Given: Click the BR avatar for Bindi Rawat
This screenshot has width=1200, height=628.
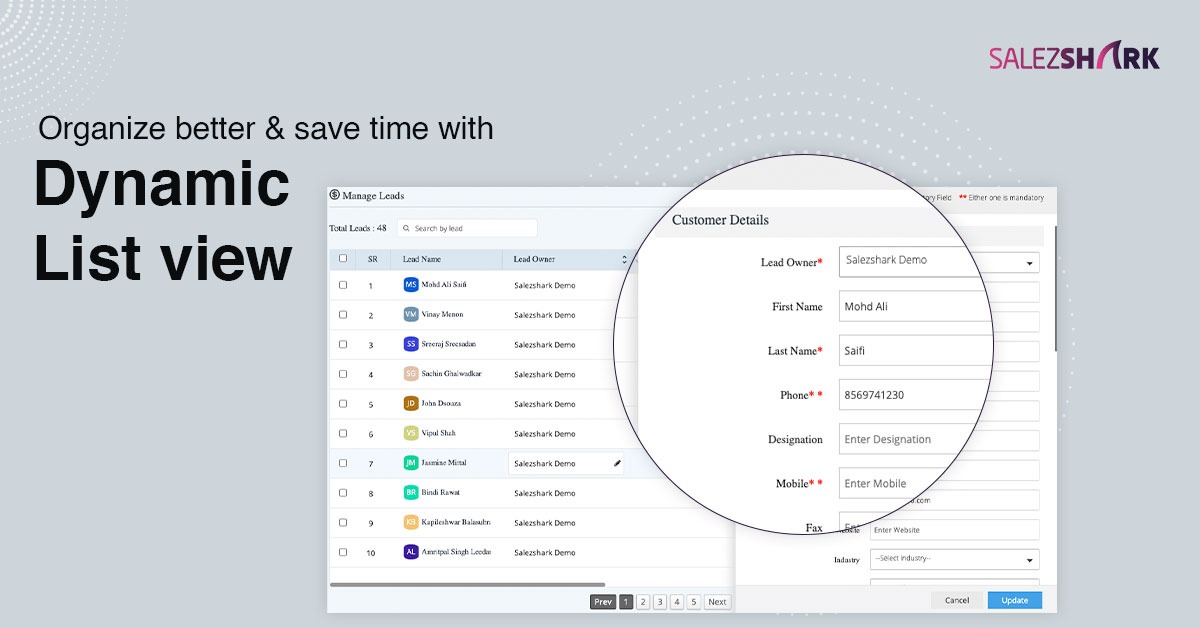Looking at the screenshot, I should (x=410, y=492).
